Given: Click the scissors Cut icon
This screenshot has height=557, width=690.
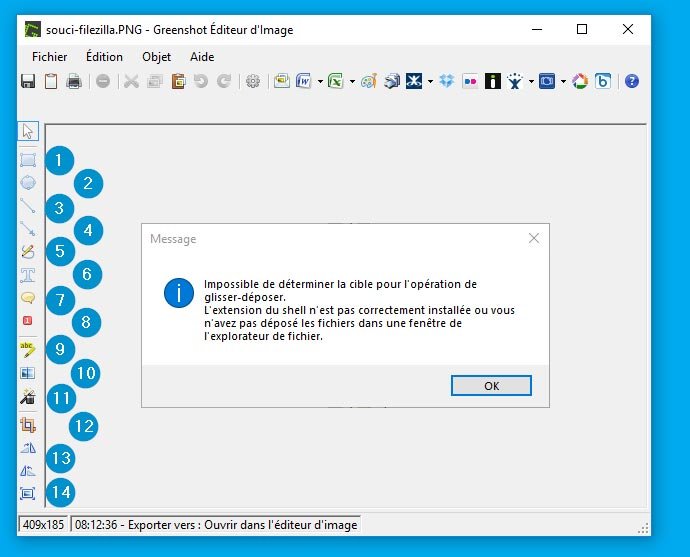Looking at the screenshot, I should [131, 81].
